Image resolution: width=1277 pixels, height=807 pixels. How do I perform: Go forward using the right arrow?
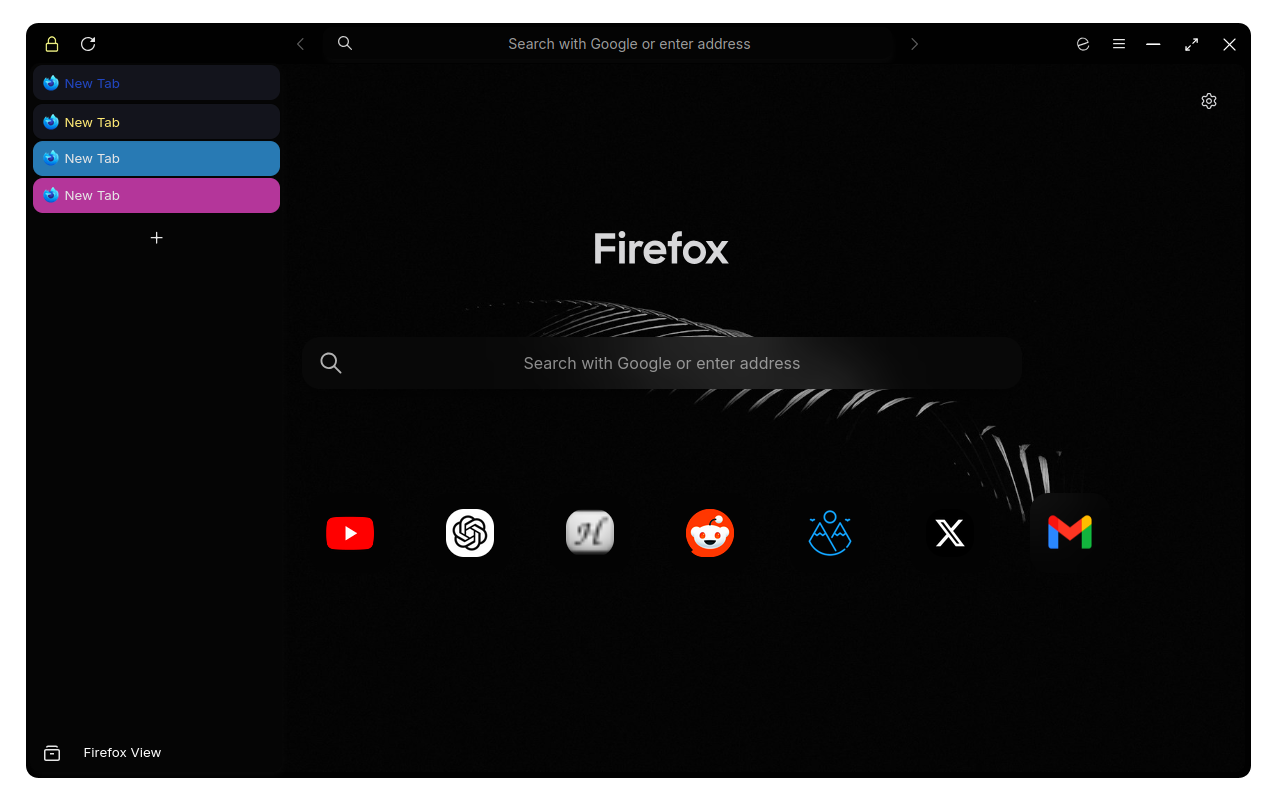(x=914, y=44)
